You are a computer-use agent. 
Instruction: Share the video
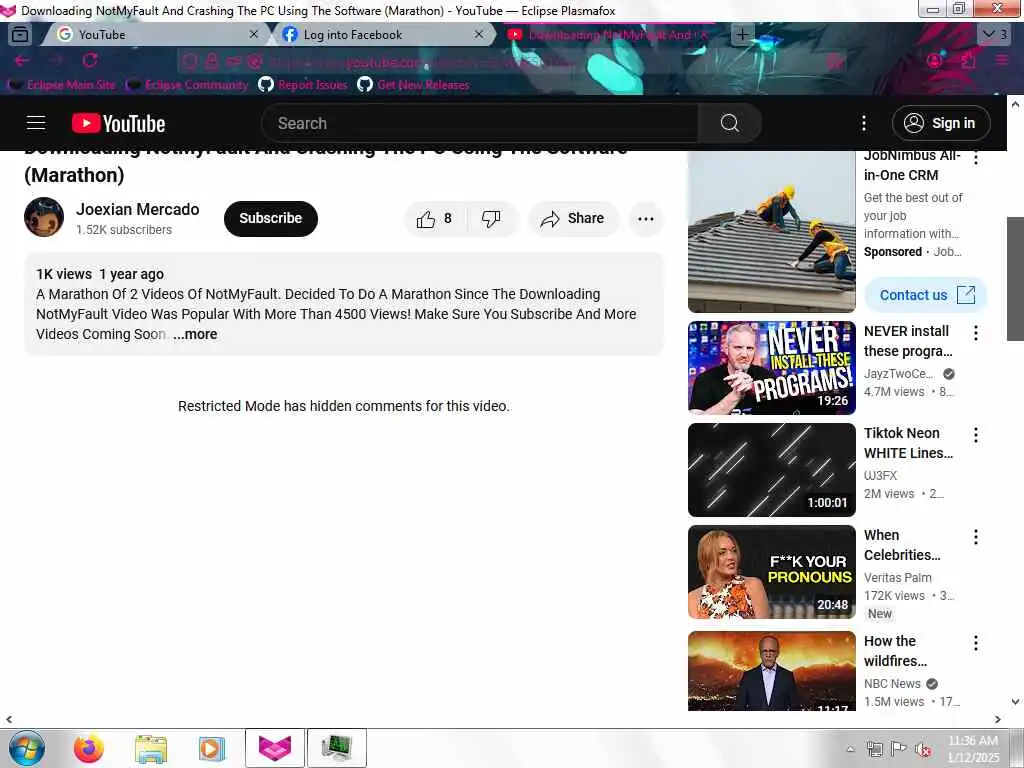[x=572, y=219]
